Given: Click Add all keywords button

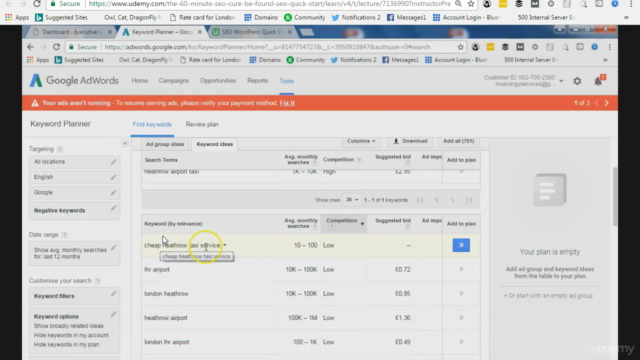Looking at the screenshot, I should [458, 141].
